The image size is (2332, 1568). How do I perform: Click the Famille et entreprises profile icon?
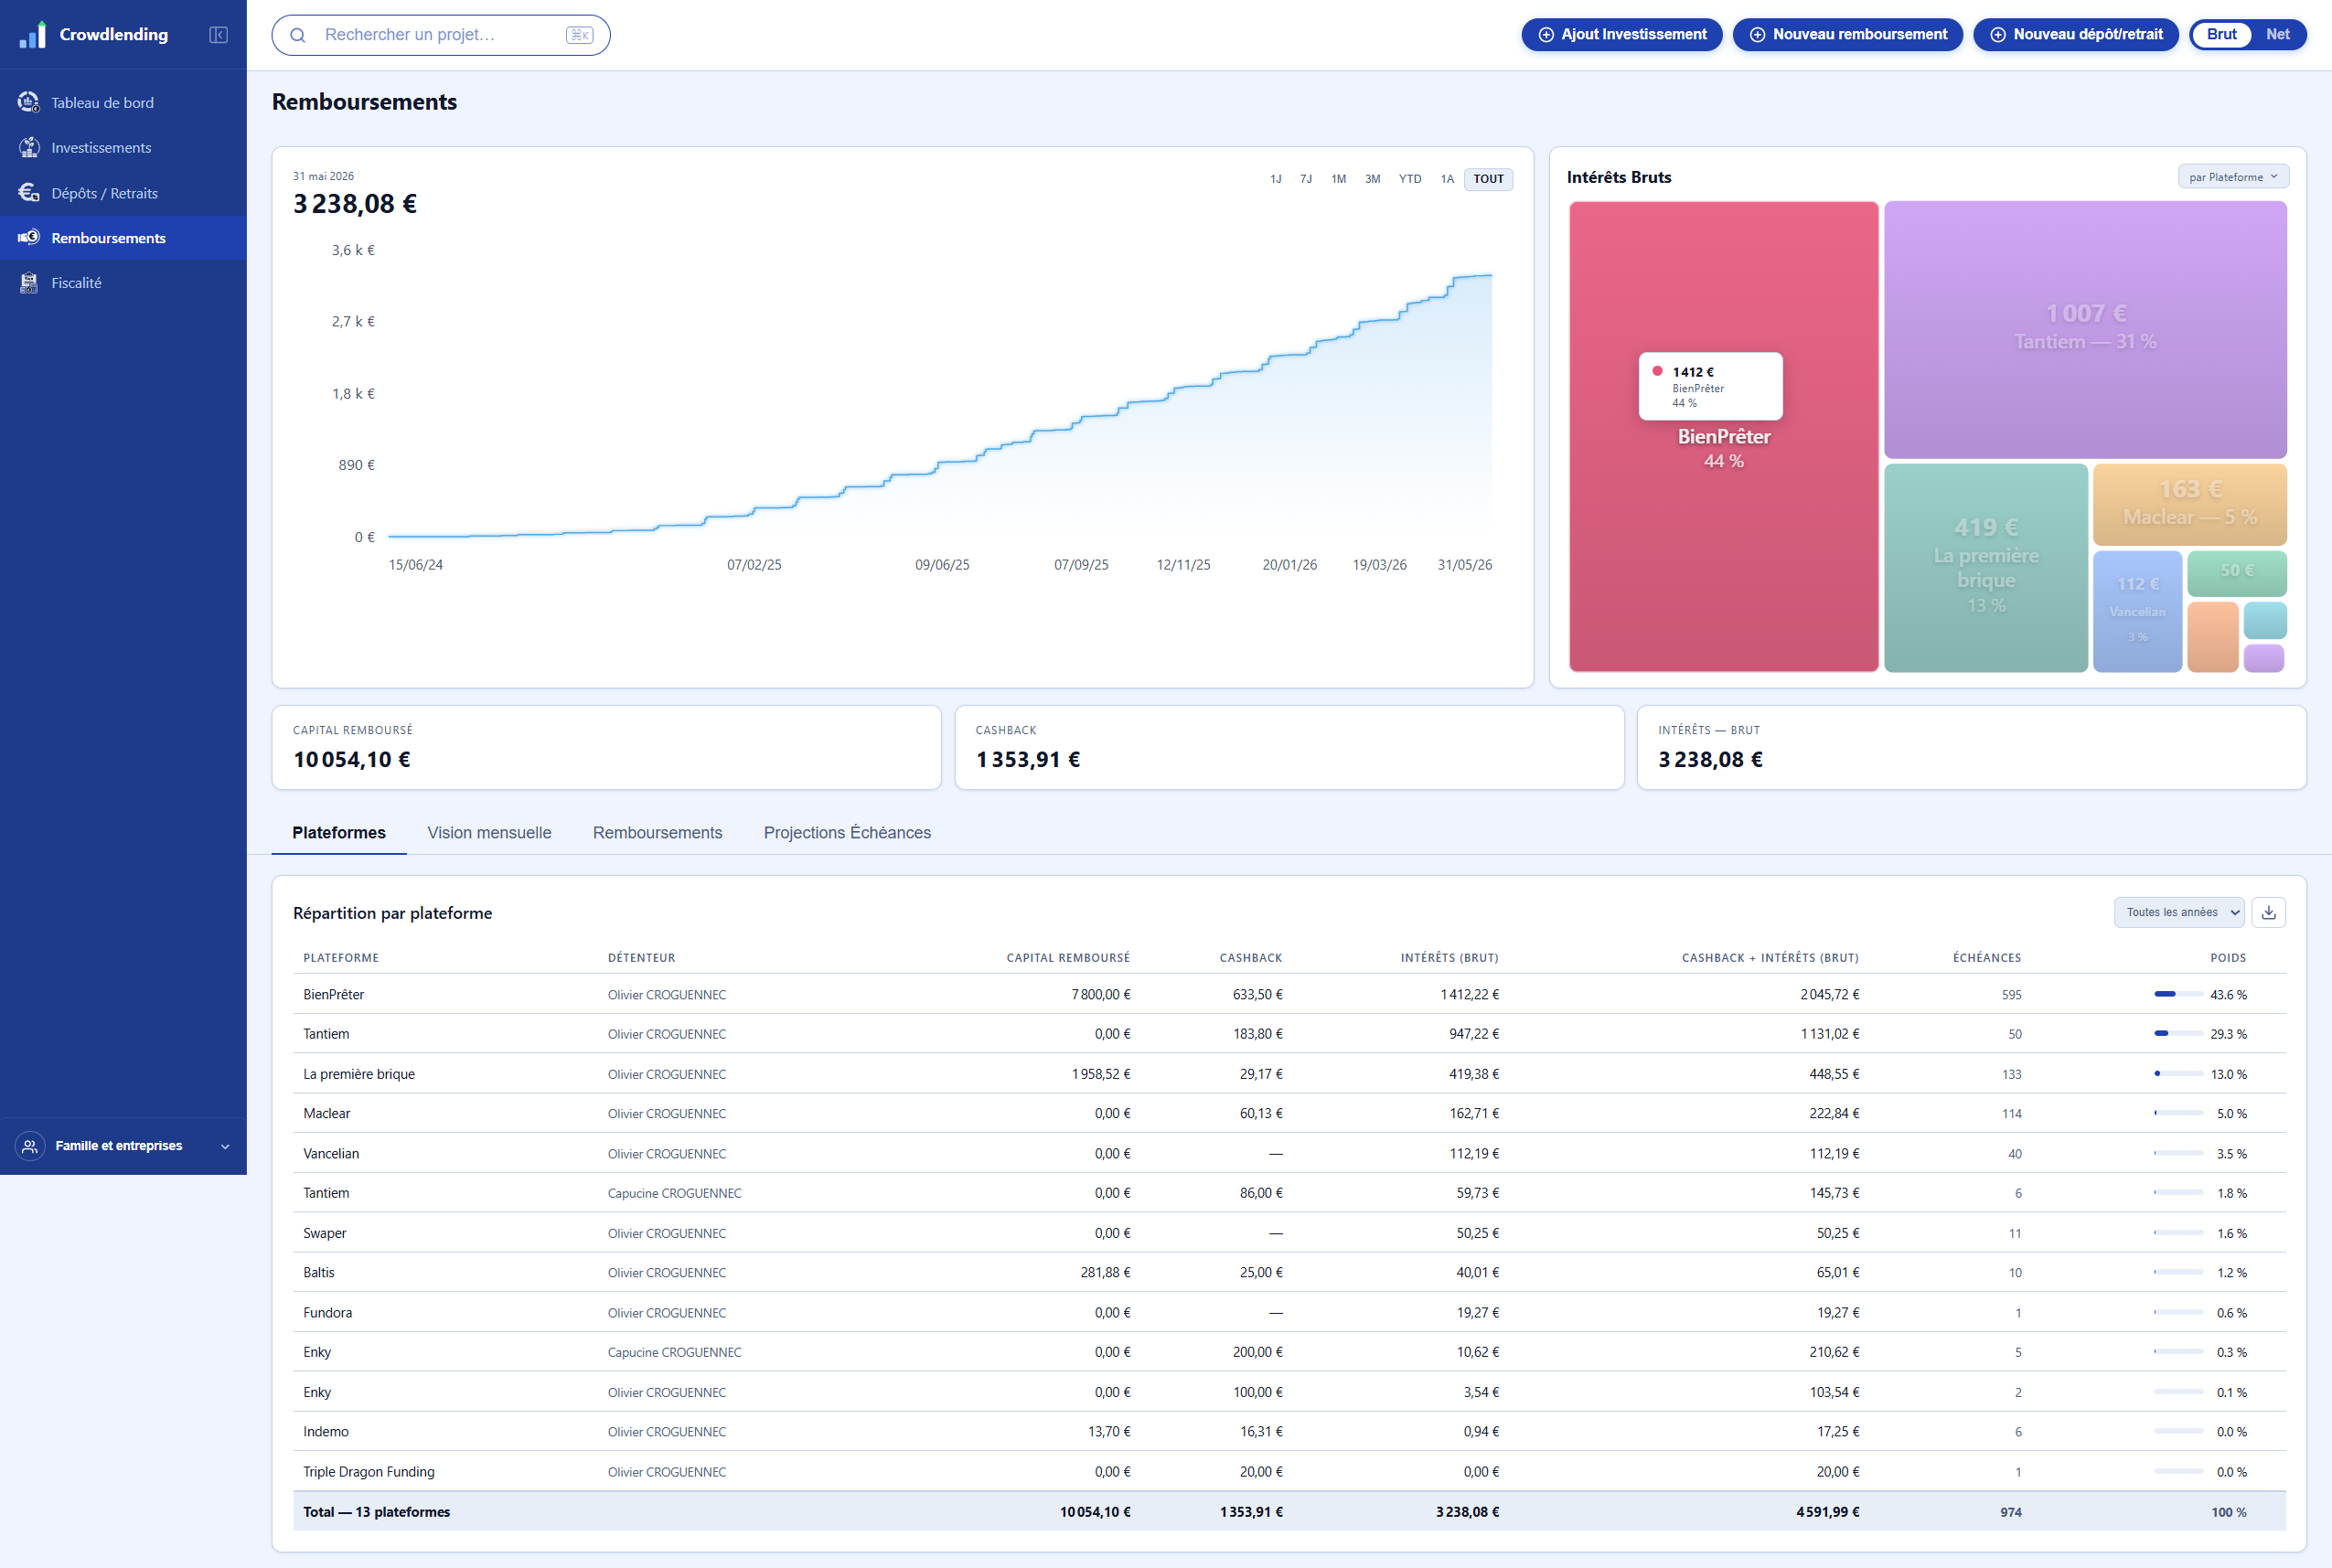[x=30, y=1146]
